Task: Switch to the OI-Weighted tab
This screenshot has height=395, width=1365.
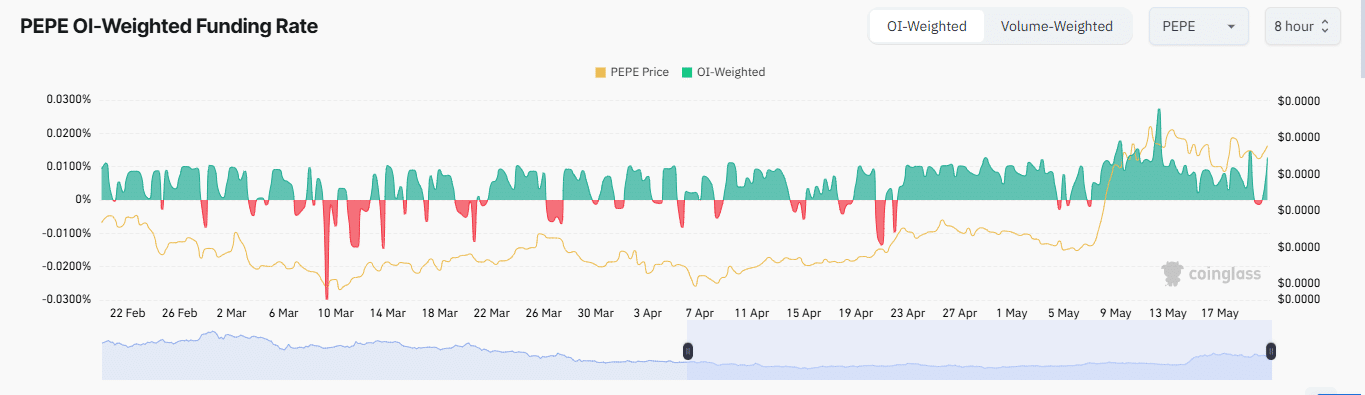Action: coord(927,26)
